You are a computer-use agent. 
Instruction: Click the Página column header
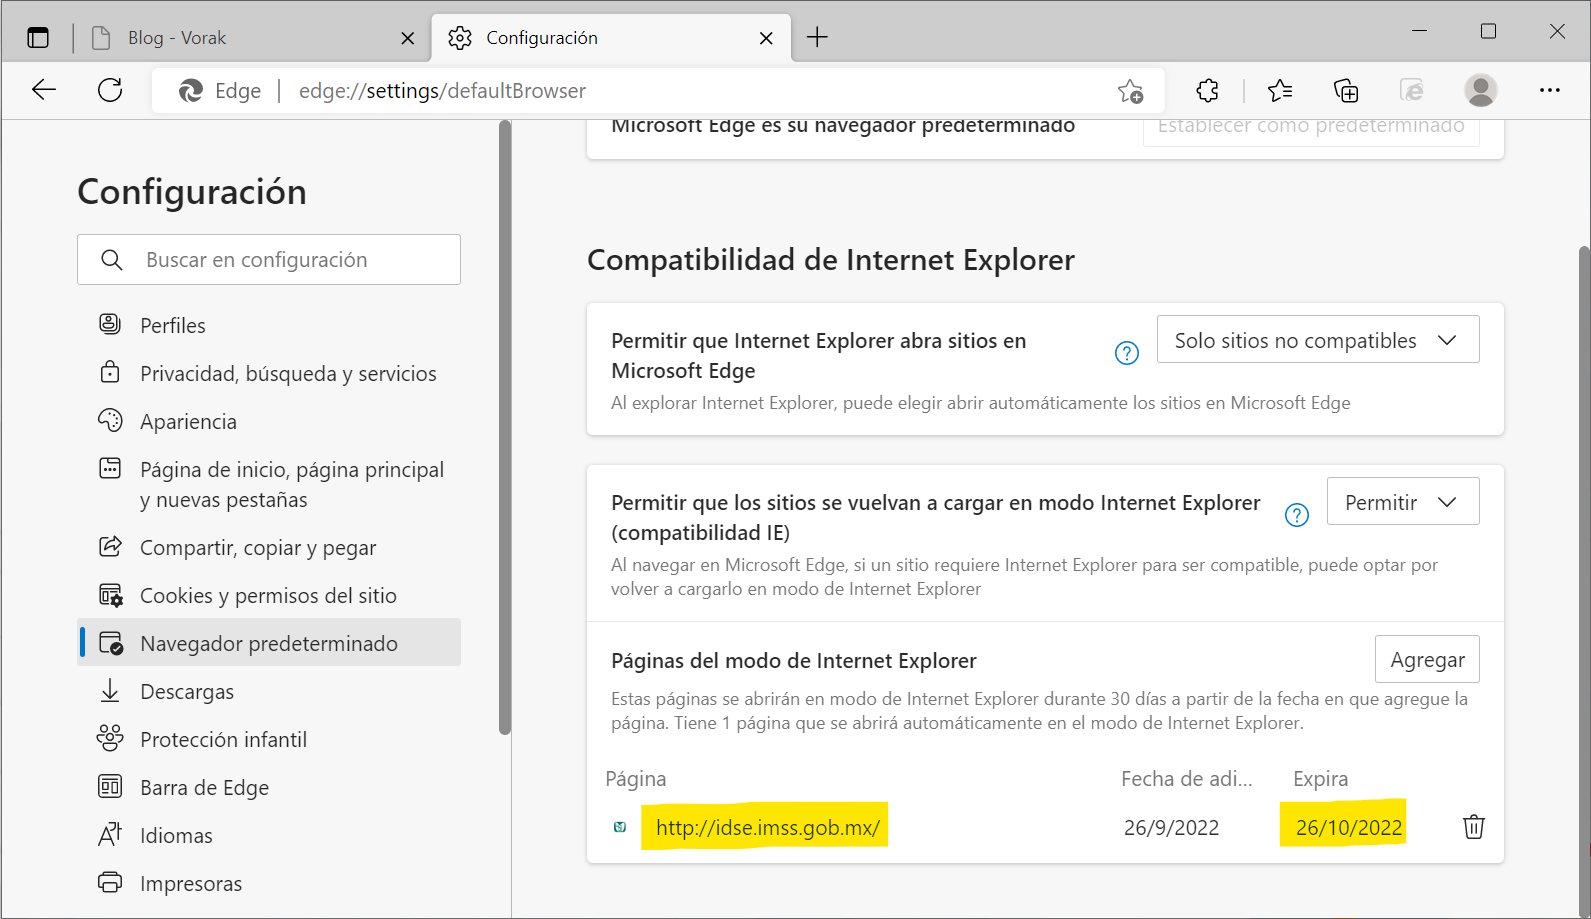tap(636, 779)
